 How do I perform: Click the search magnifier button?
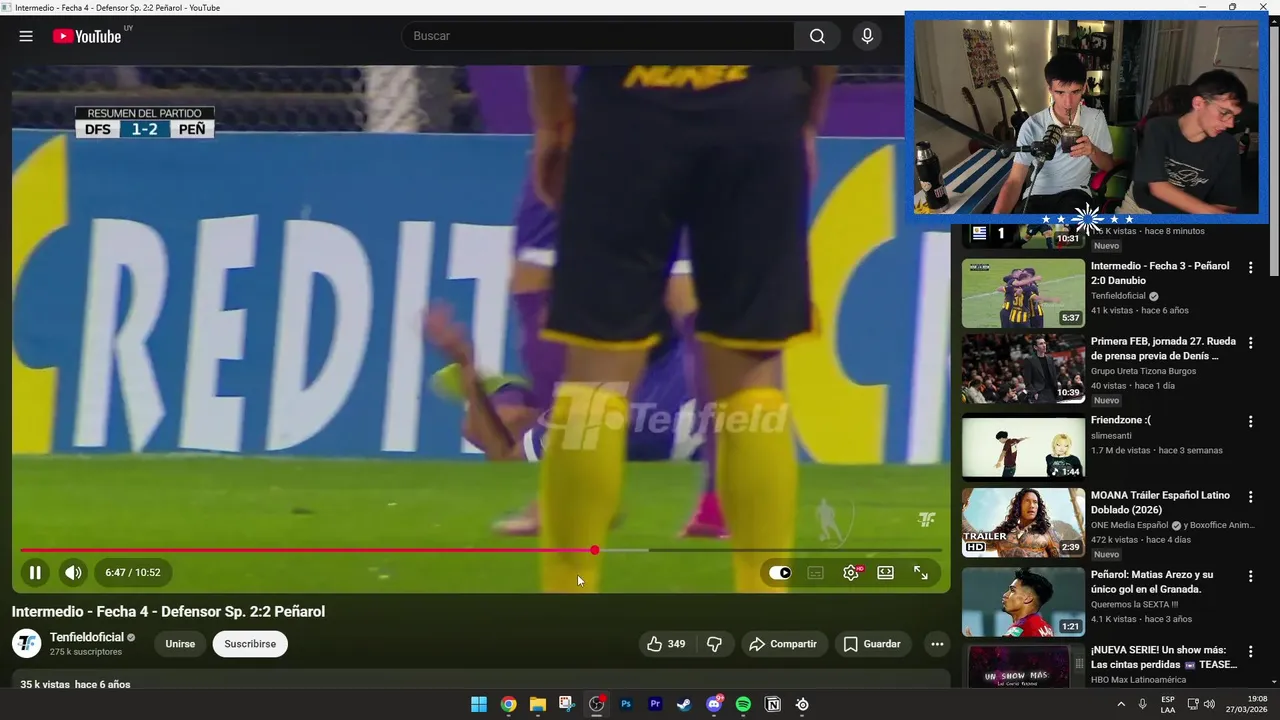coord(817,36)
